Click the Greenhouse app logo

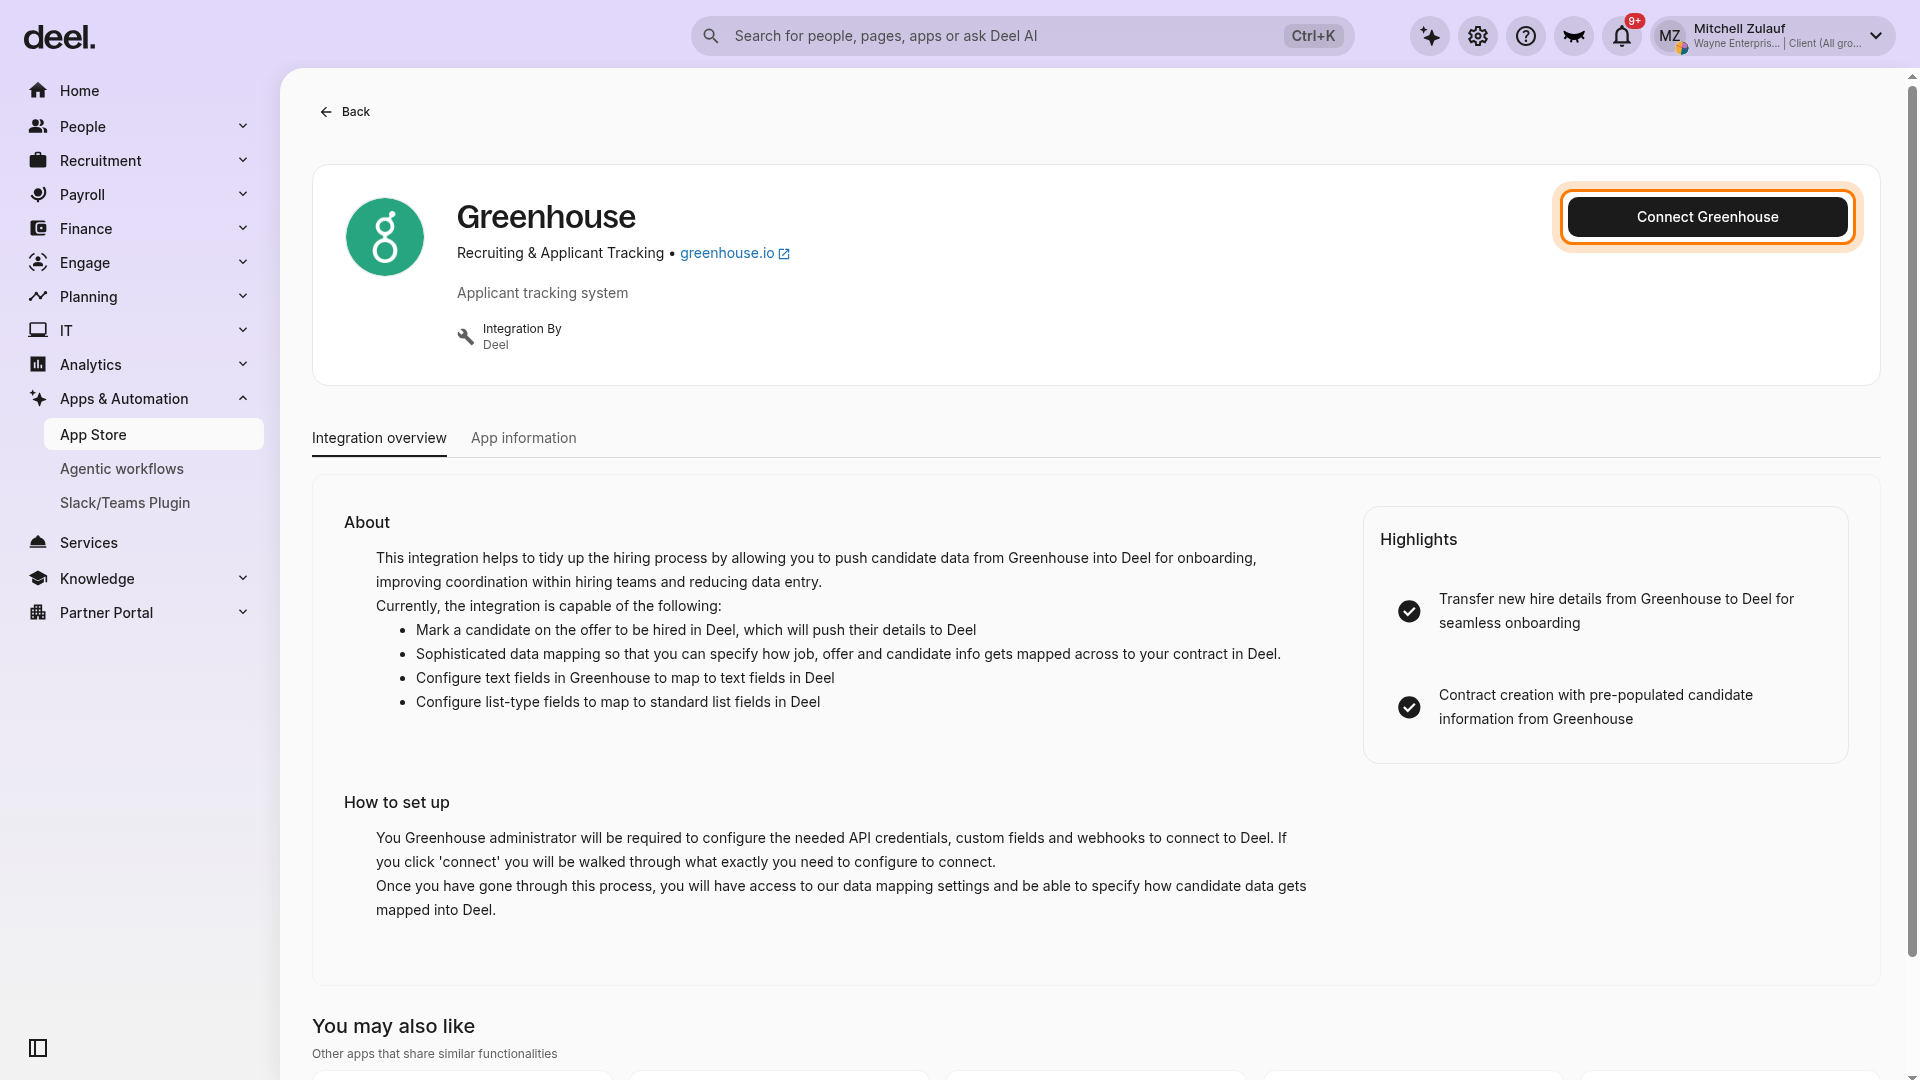coord(385,237)
